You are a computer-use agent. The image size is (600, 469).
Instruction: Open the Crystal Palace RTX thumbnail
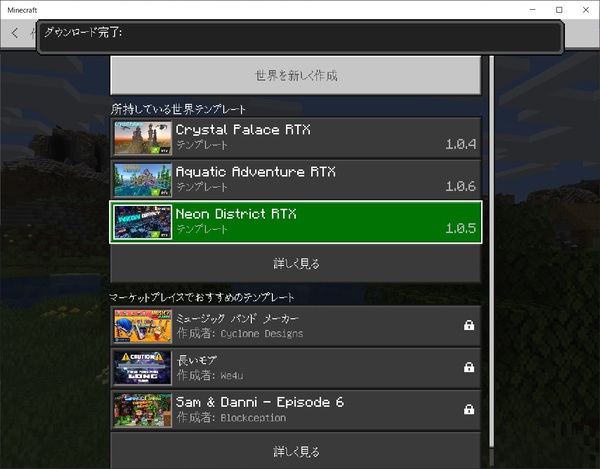coord(143,138)
